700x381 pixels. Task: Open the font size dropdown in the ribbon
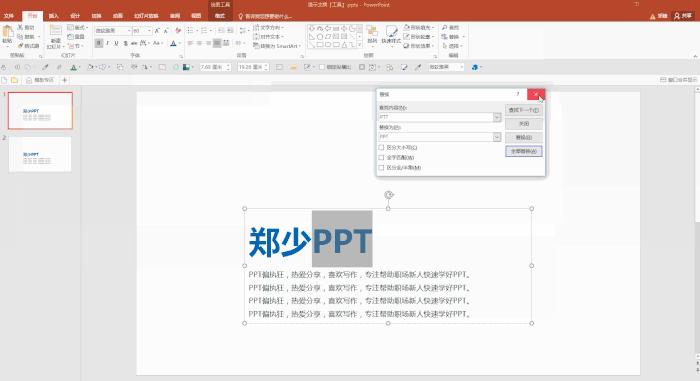[149, 30]
